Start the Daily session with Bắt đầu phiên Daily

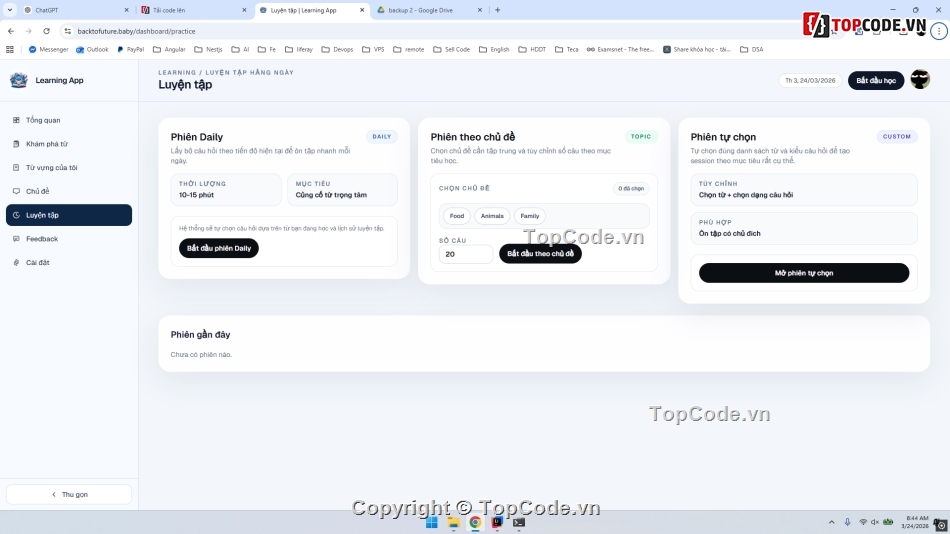pyautogui.click(x=219, y=248)
